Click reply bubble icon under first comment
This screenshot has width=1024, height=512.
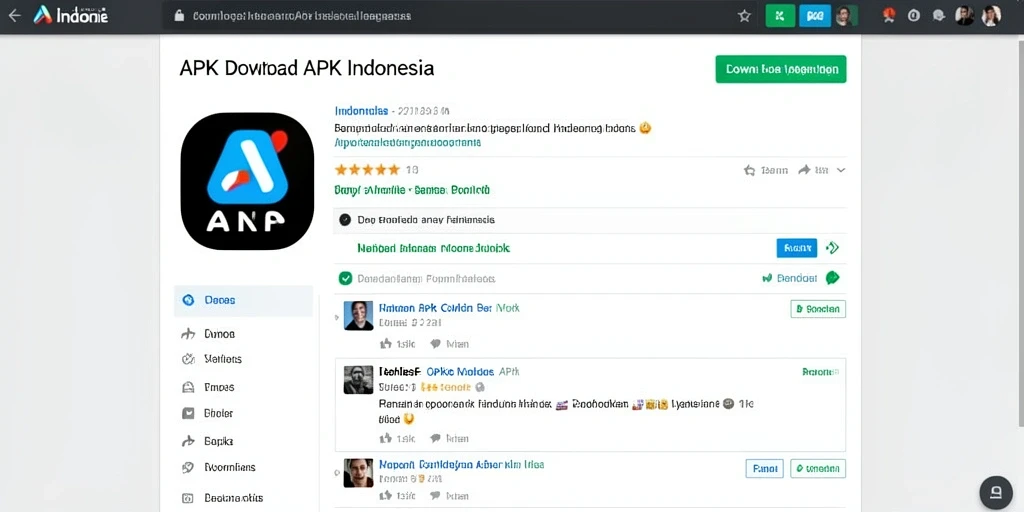(x=436, y=344)
